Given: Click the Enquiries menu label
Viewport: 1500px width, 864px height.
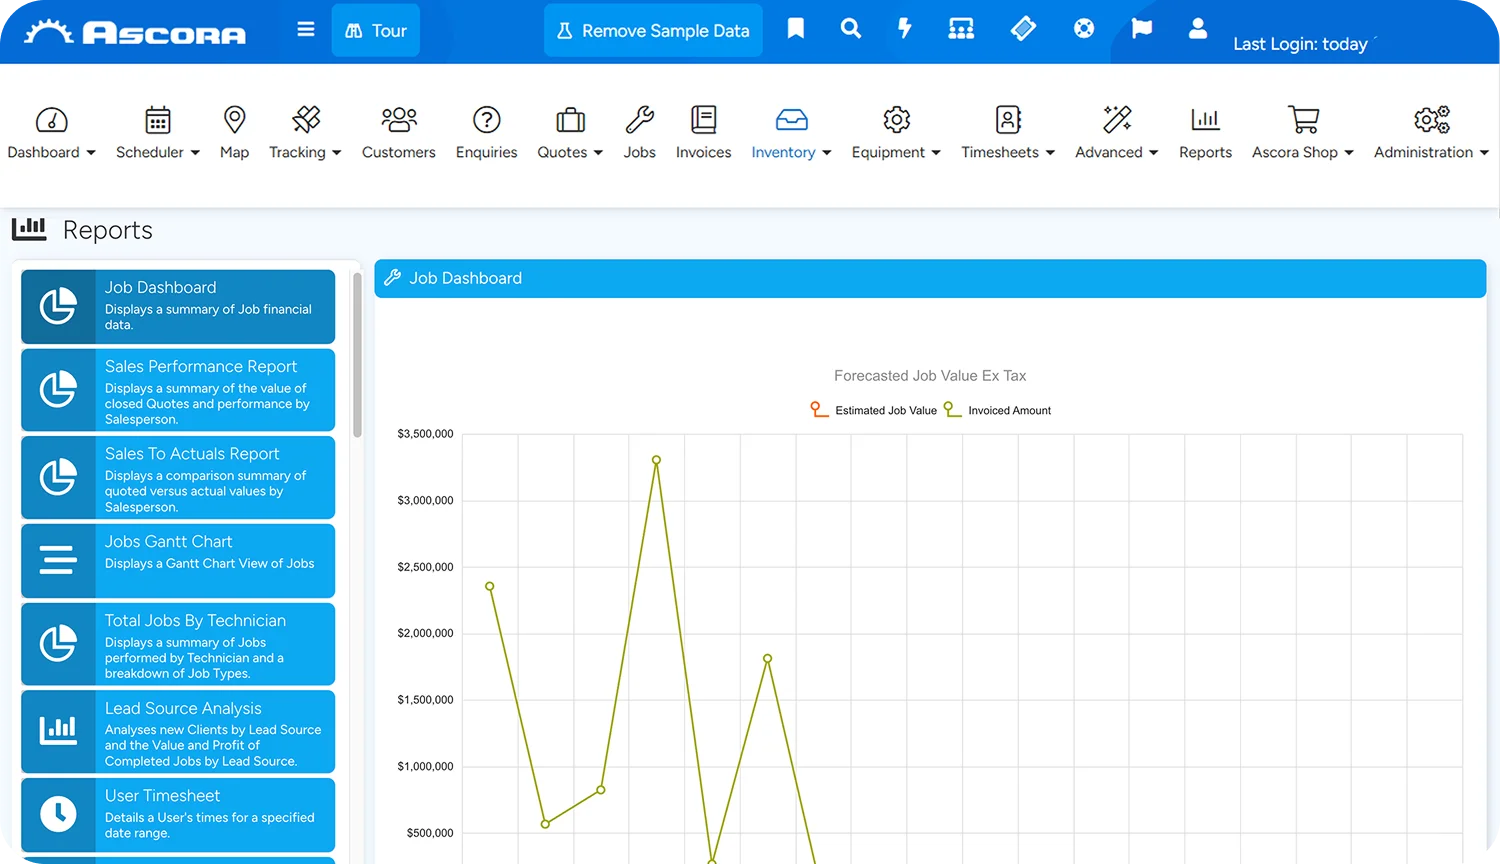Looking at the screenshot, I should coord(487,152).
